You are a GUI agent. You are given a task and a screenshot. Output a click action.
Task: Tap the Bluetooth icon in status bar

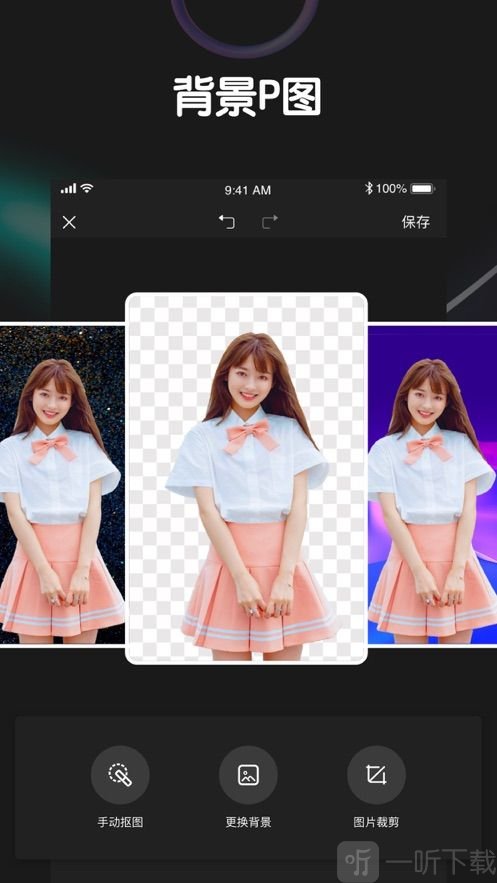tap(369, 188)
